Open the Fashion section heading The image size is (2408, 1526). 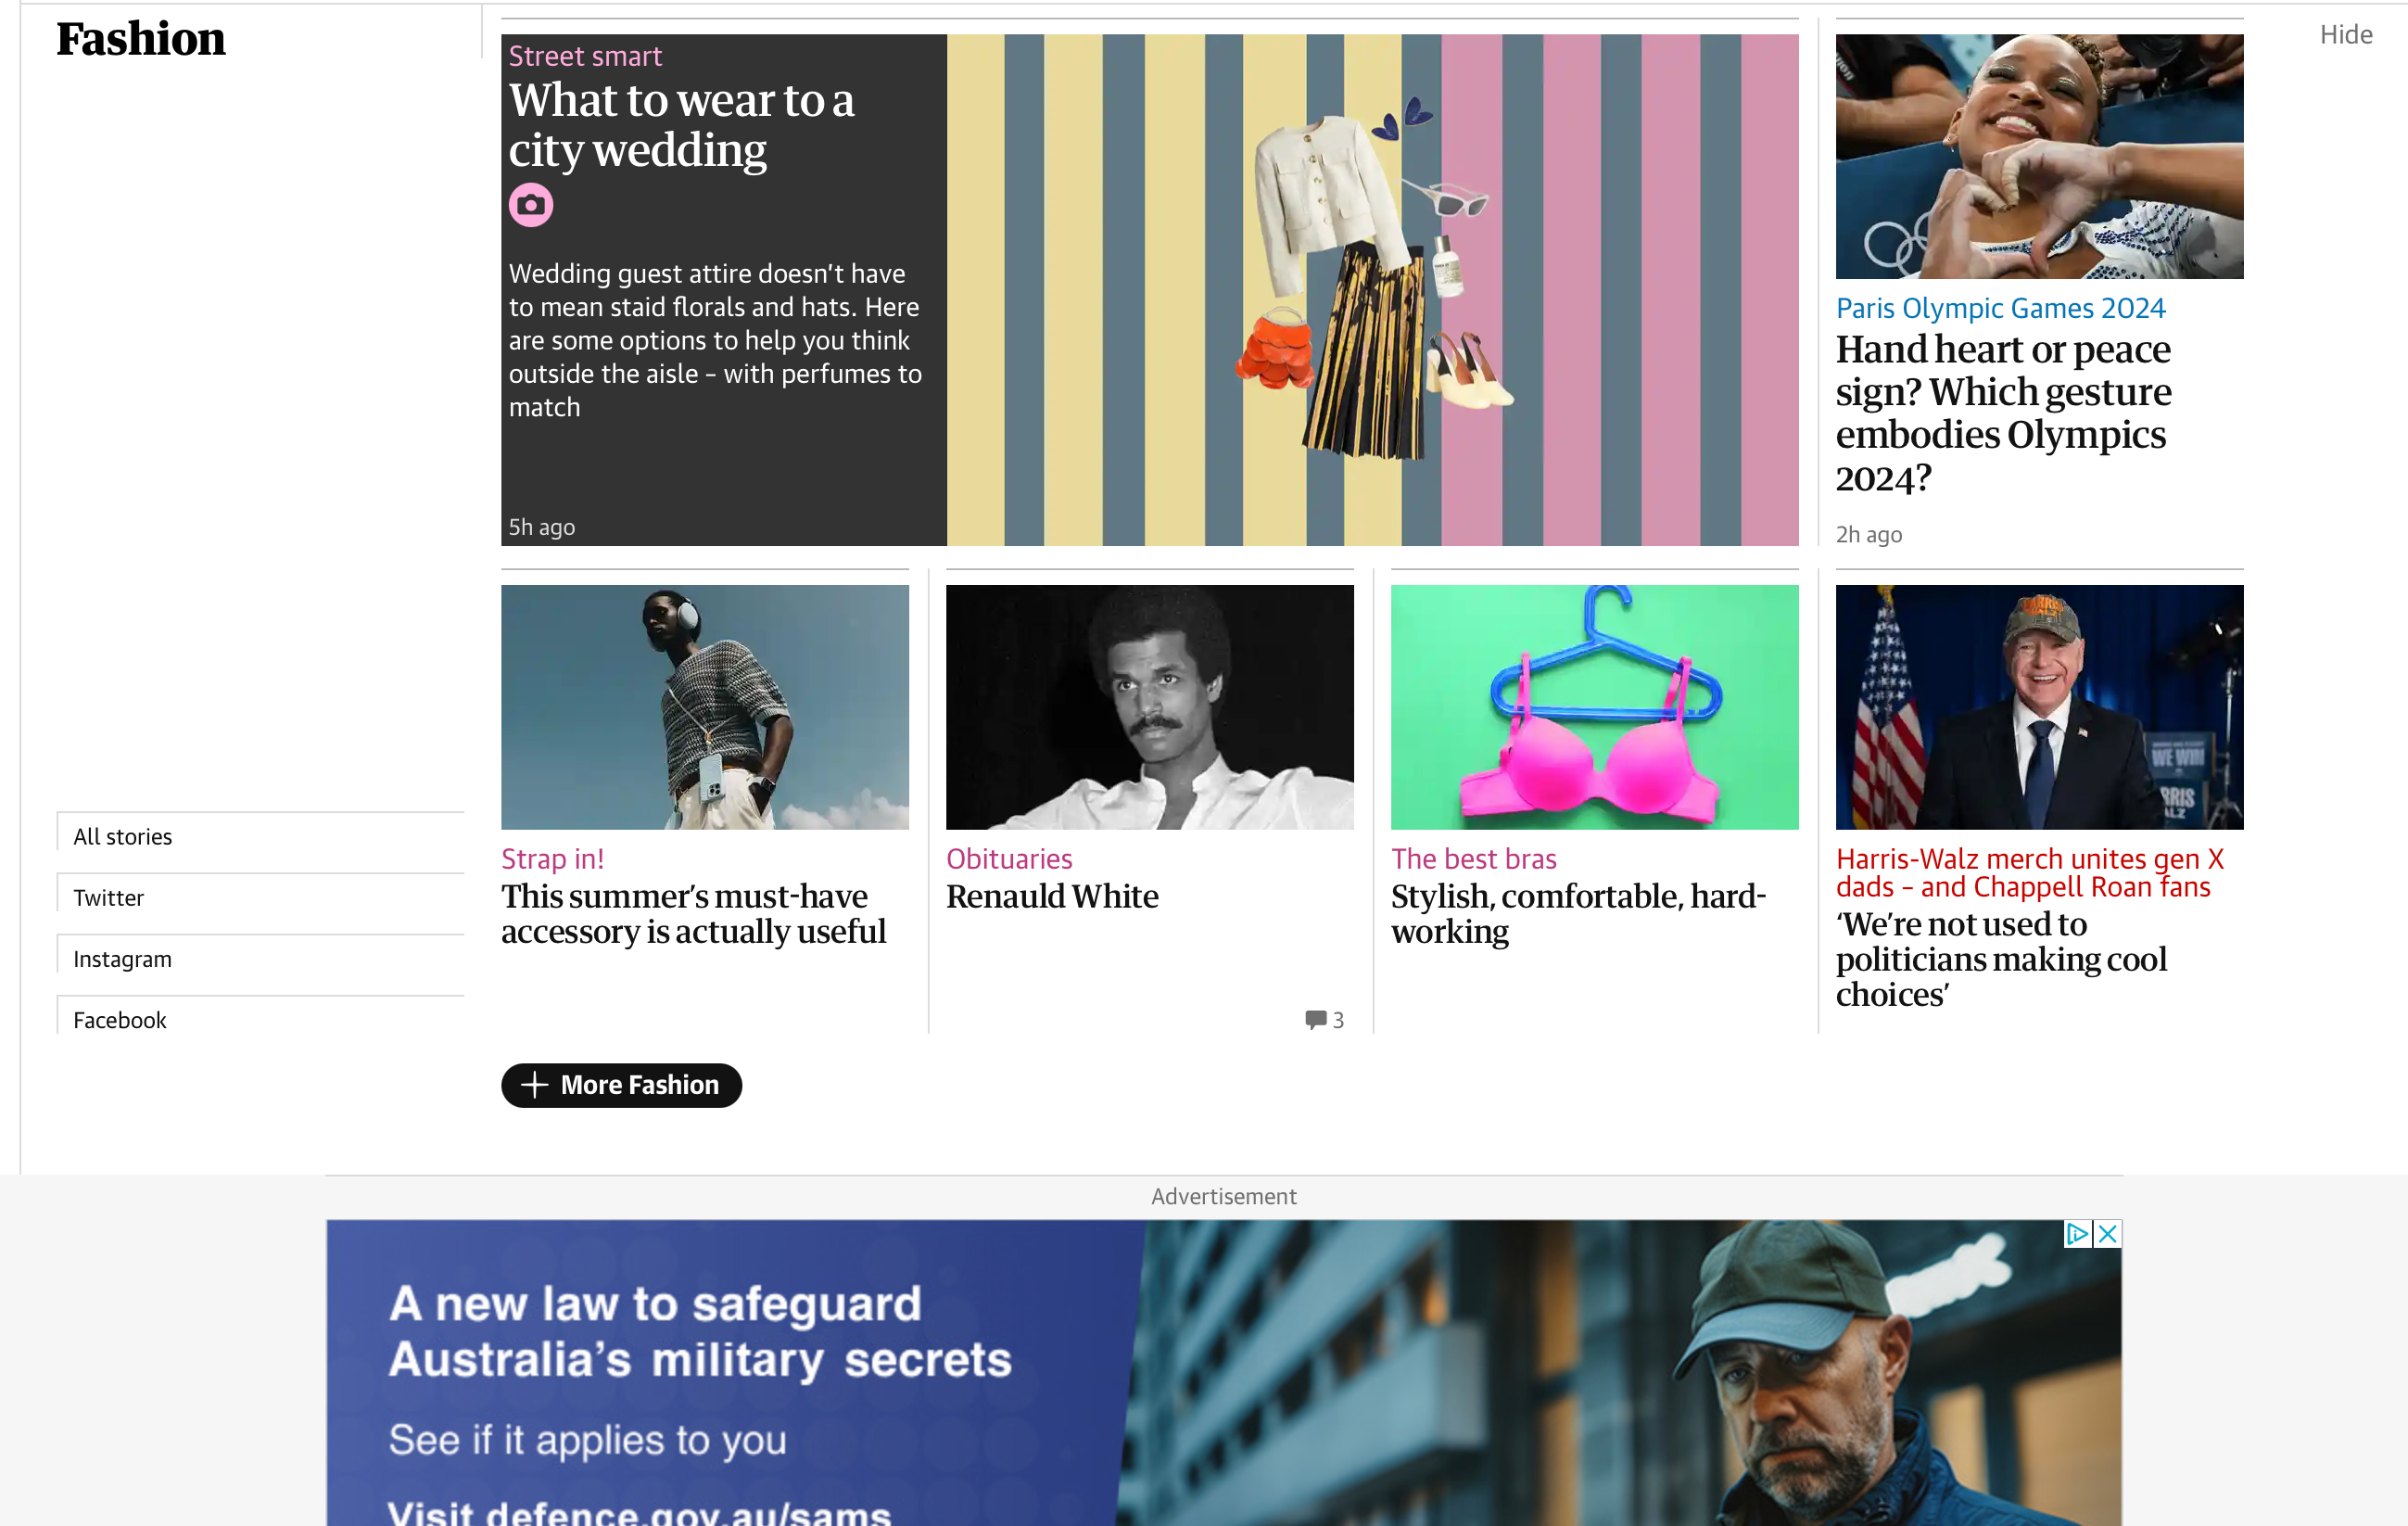point(141,39)
